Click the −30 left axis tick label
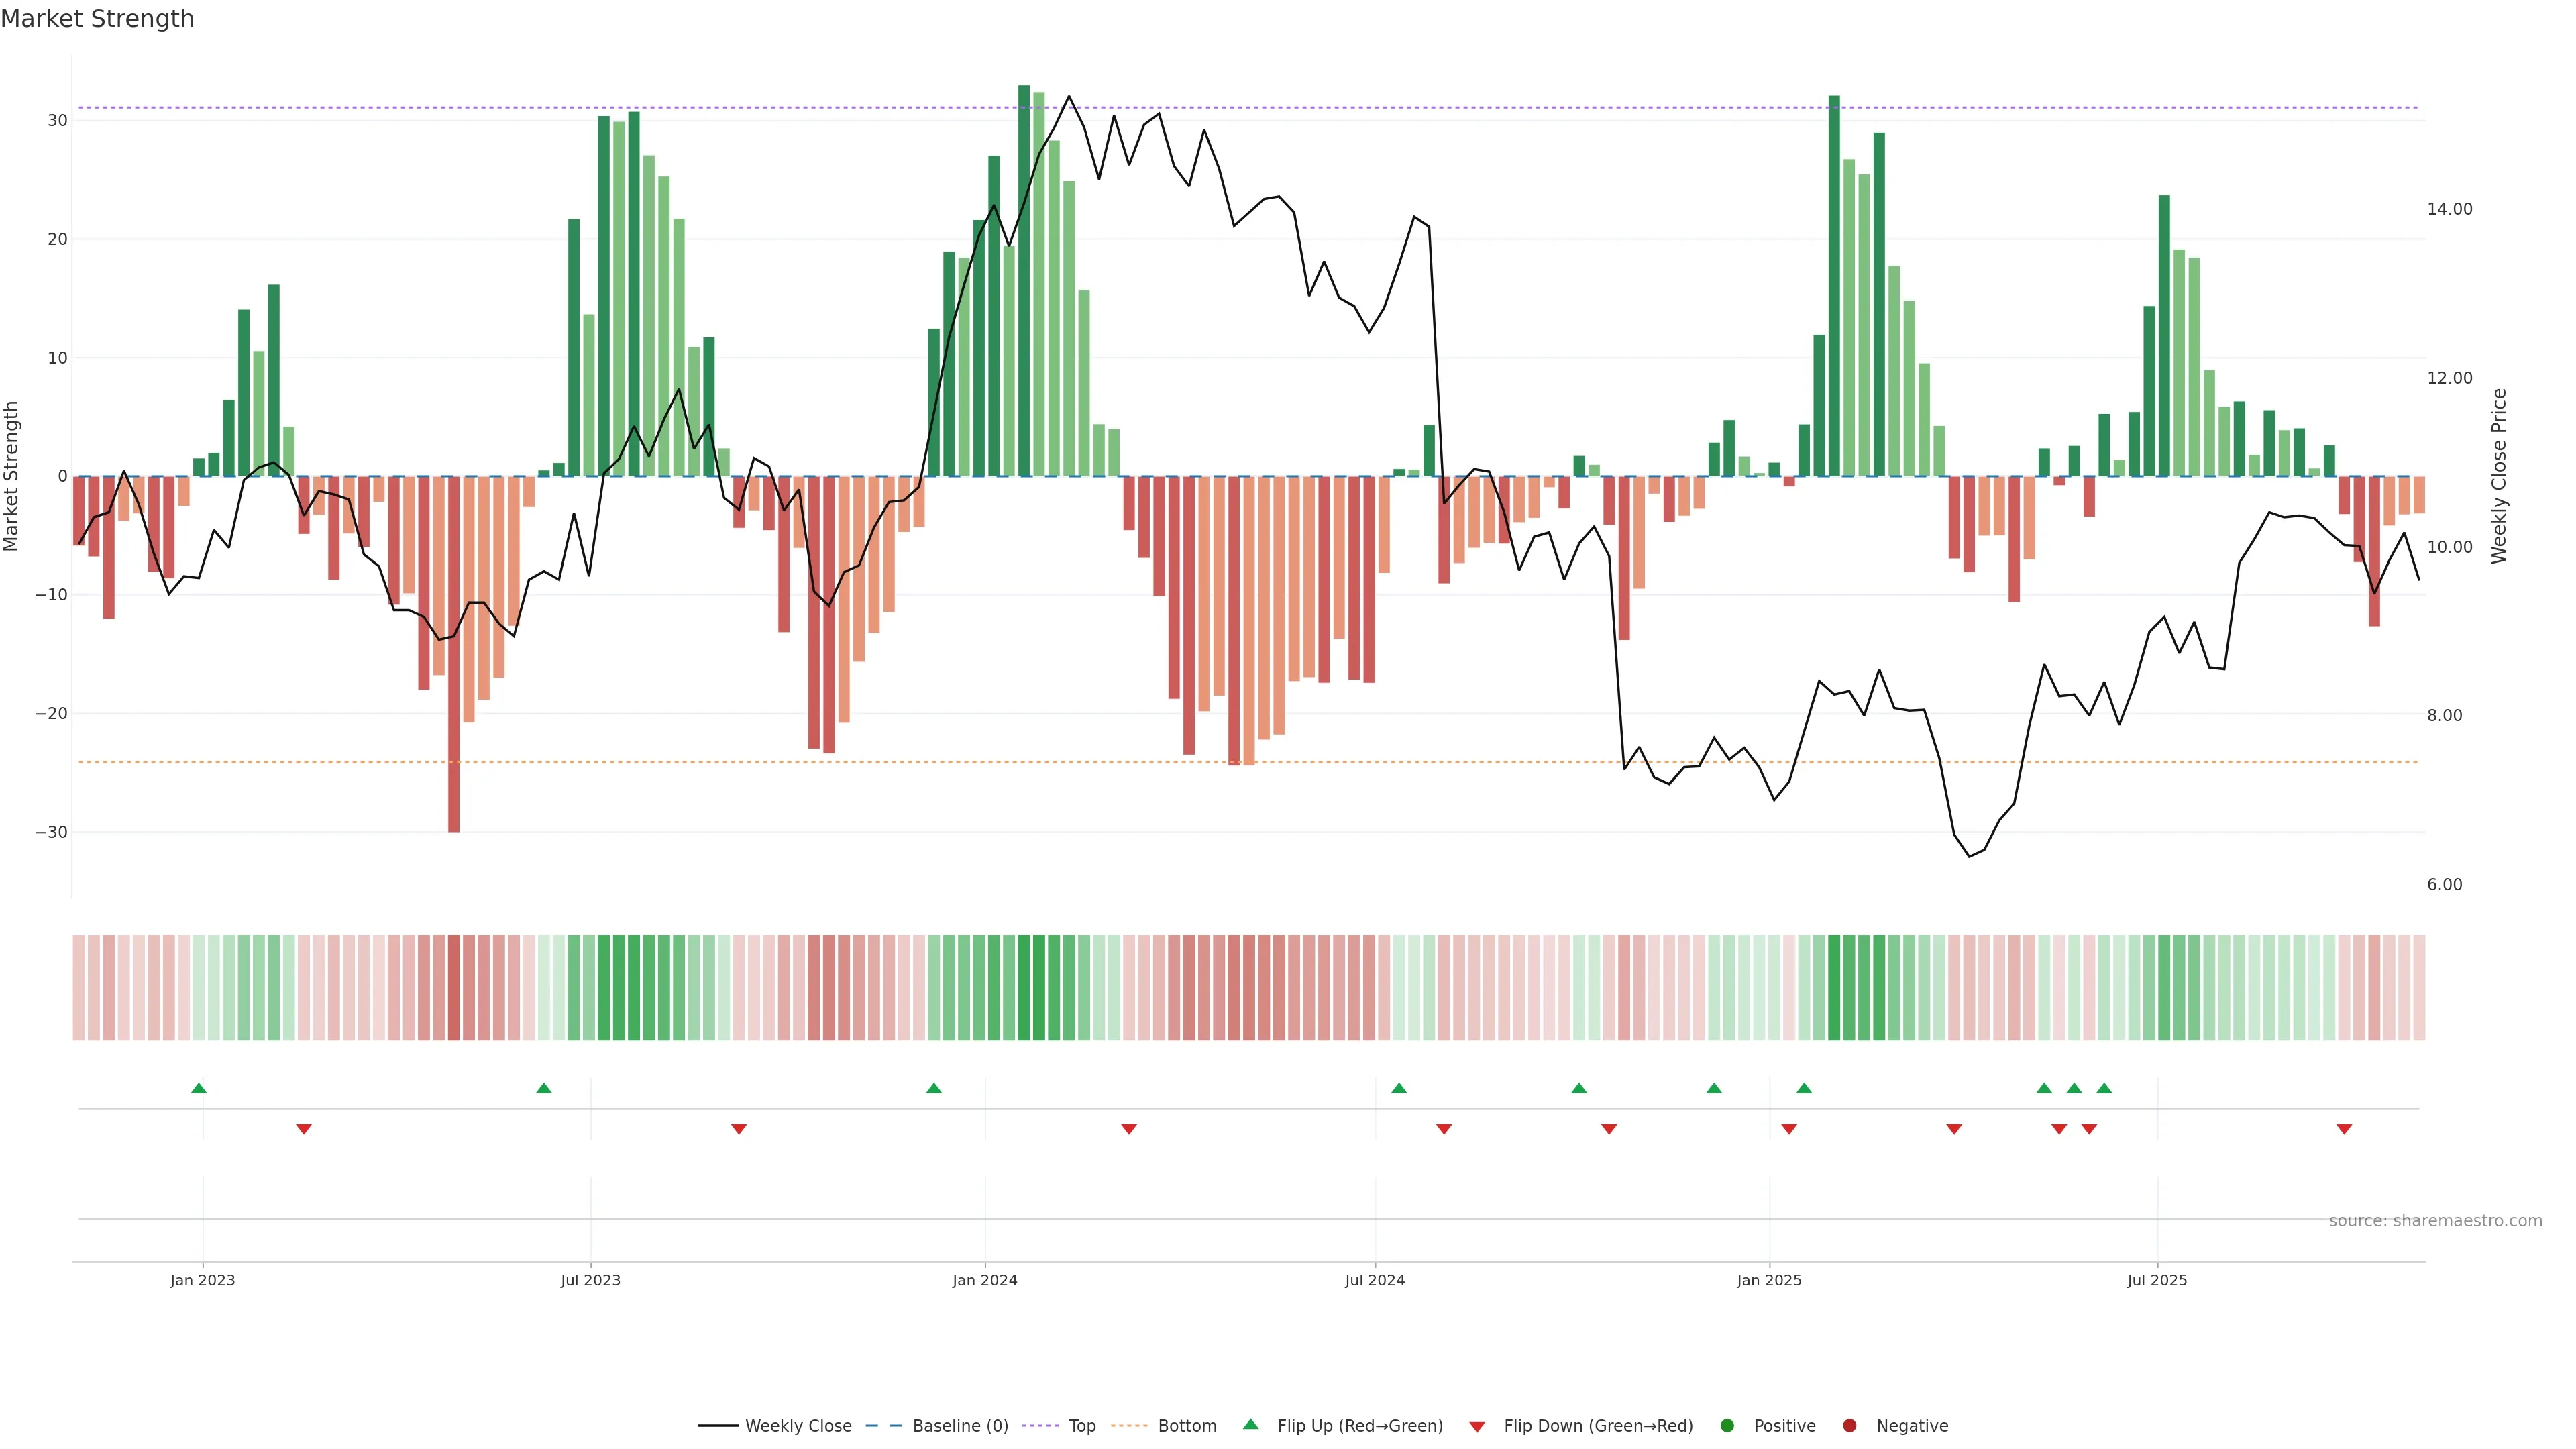Screen dimensions: 2576x1449 tap(51, 832)
